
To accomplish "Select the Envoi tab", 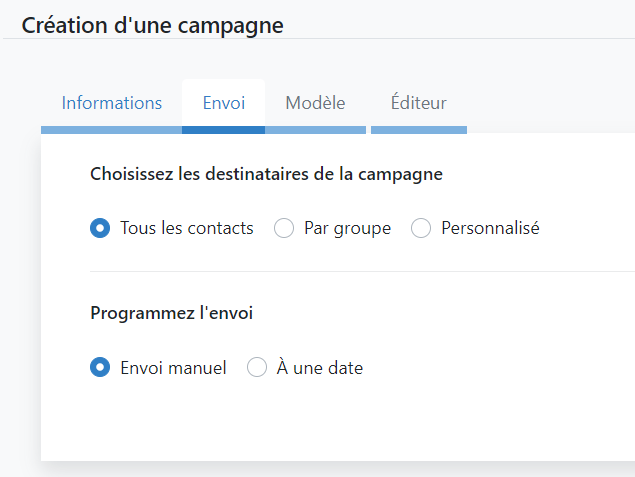I will pyautogui.click(x=224, y=103).
